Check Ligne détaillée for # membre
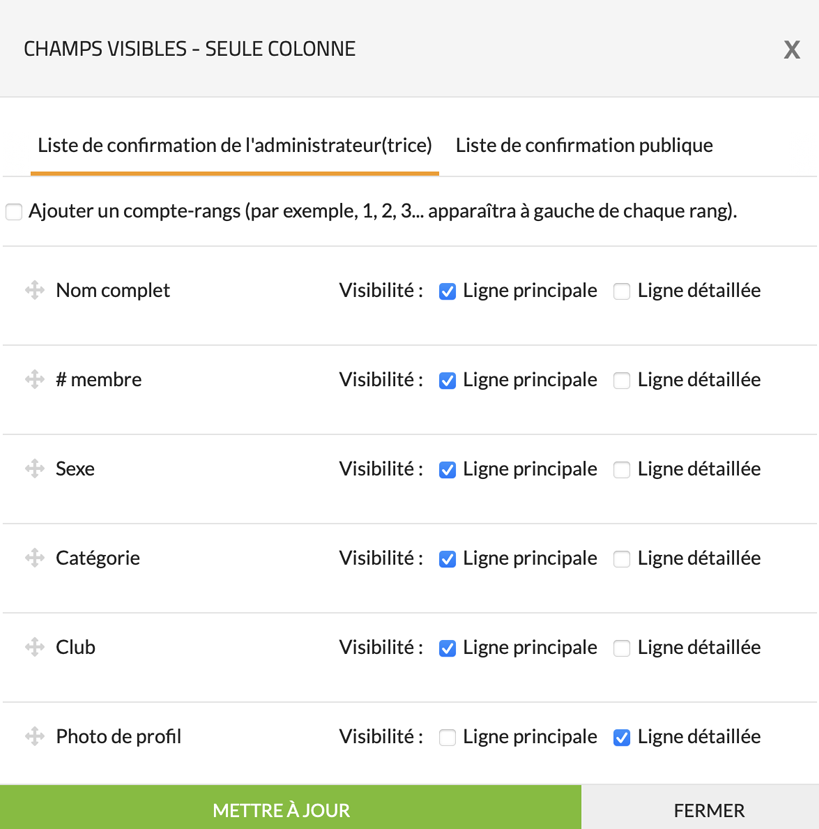Viewport: 819px width, 829px height. [622, 381]
